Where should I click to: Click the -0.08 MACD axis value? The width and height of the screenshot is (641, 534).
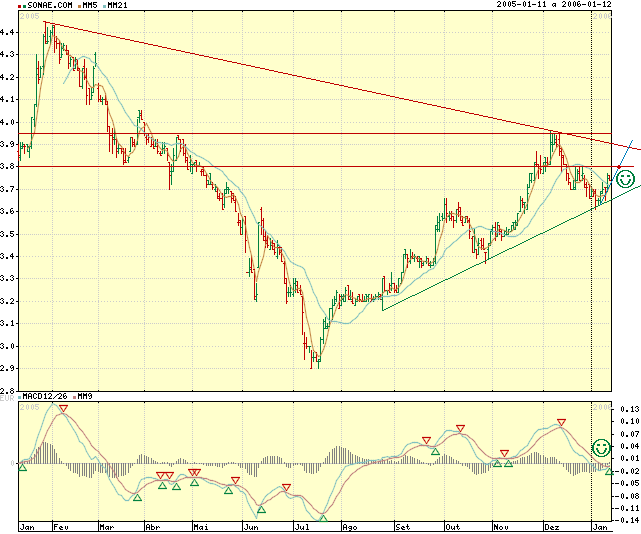[628, 496]
